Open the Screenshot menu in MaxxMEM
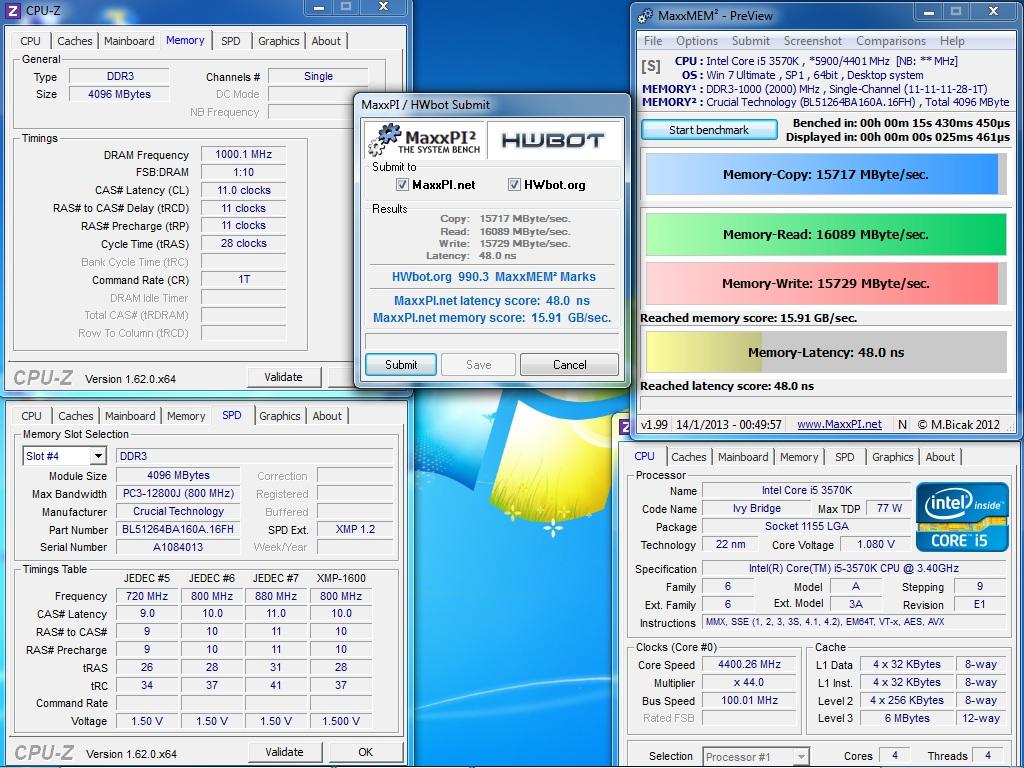This screenshot has height=768, width=1024. click(x=812, y=40)
